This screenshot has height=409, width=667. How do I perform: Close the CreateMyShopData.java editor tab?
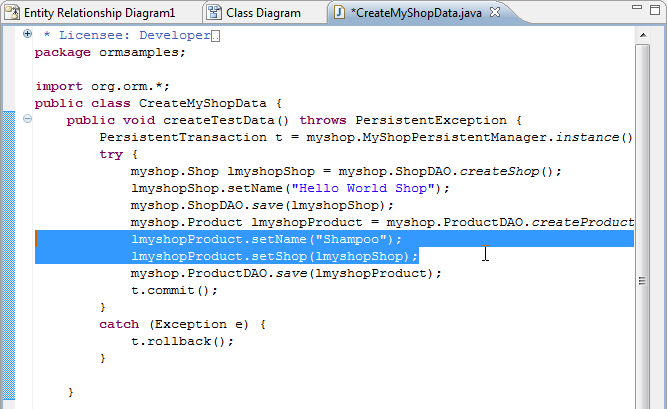[x=495, y=12]
